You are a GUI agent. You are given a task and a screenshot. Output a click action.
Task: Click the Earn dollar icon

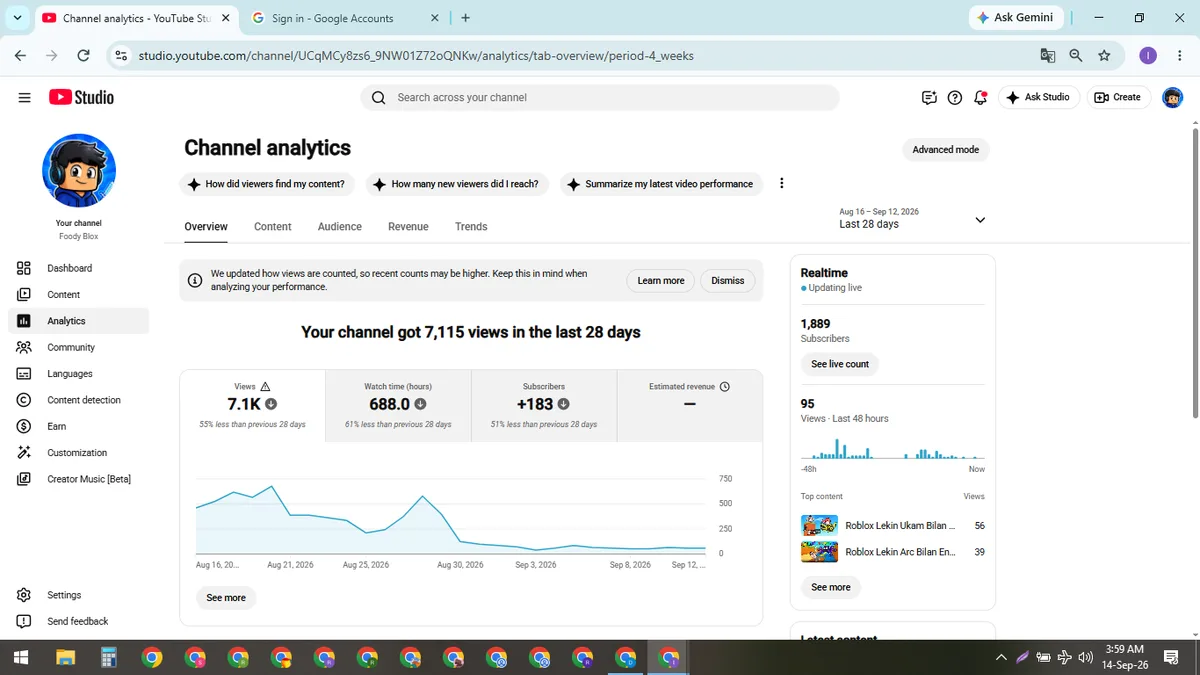coord(24,426)
